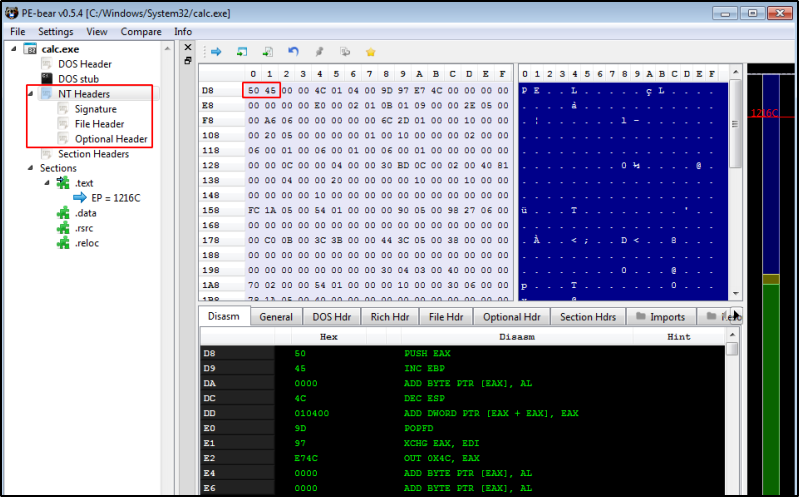Image resolution: width=799 pixels, height=497 pixels.
Task: Select the DOS stub terminal icon
Action: (47, 78)
